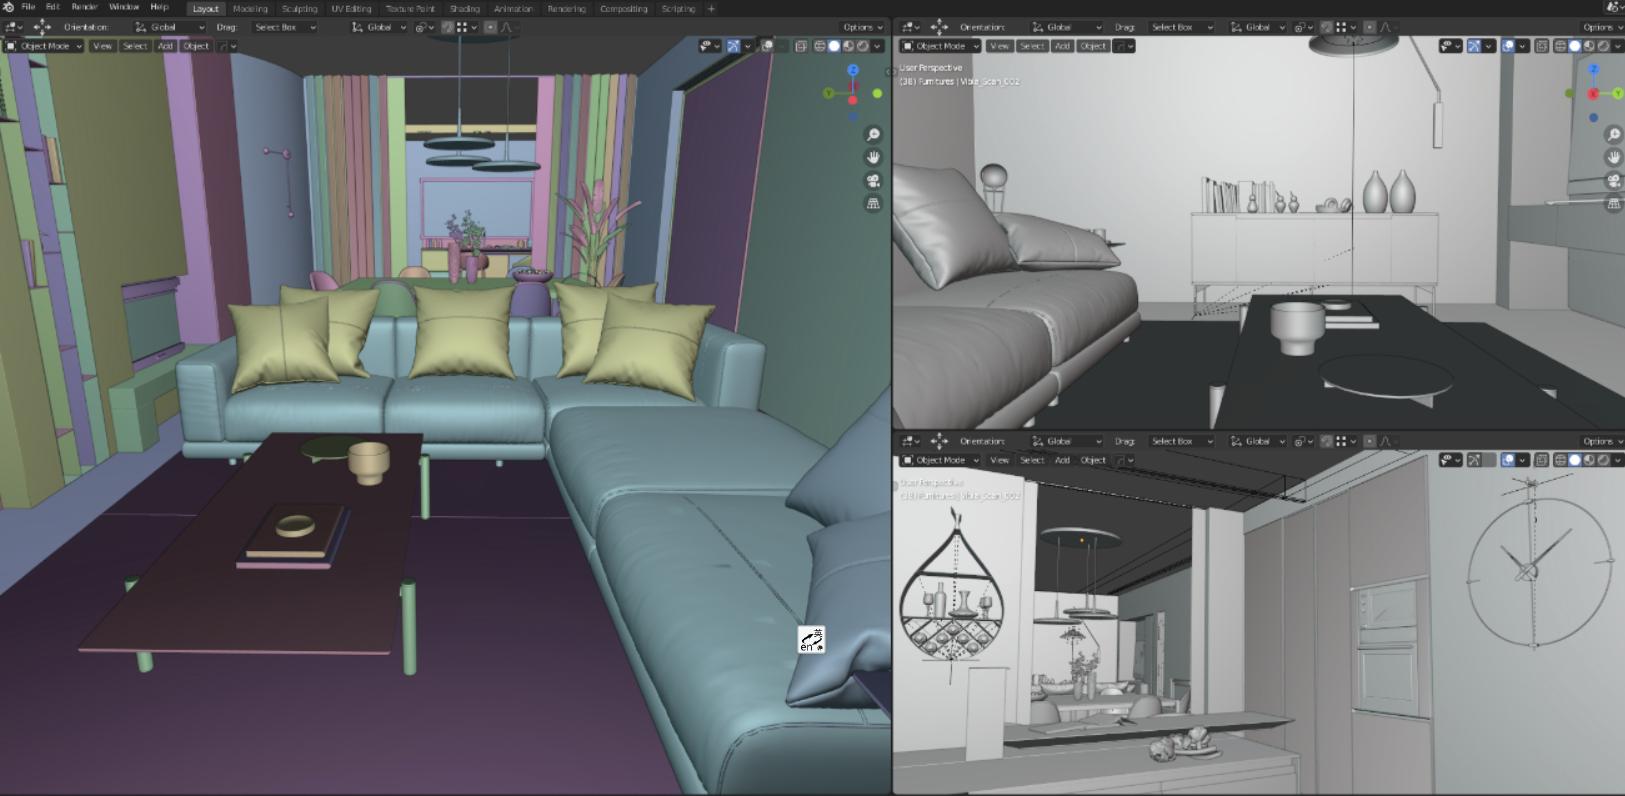1625x796 pixels.
Task: Toggle camera view icon in left viewport
Action: click(x=873, y=180)
